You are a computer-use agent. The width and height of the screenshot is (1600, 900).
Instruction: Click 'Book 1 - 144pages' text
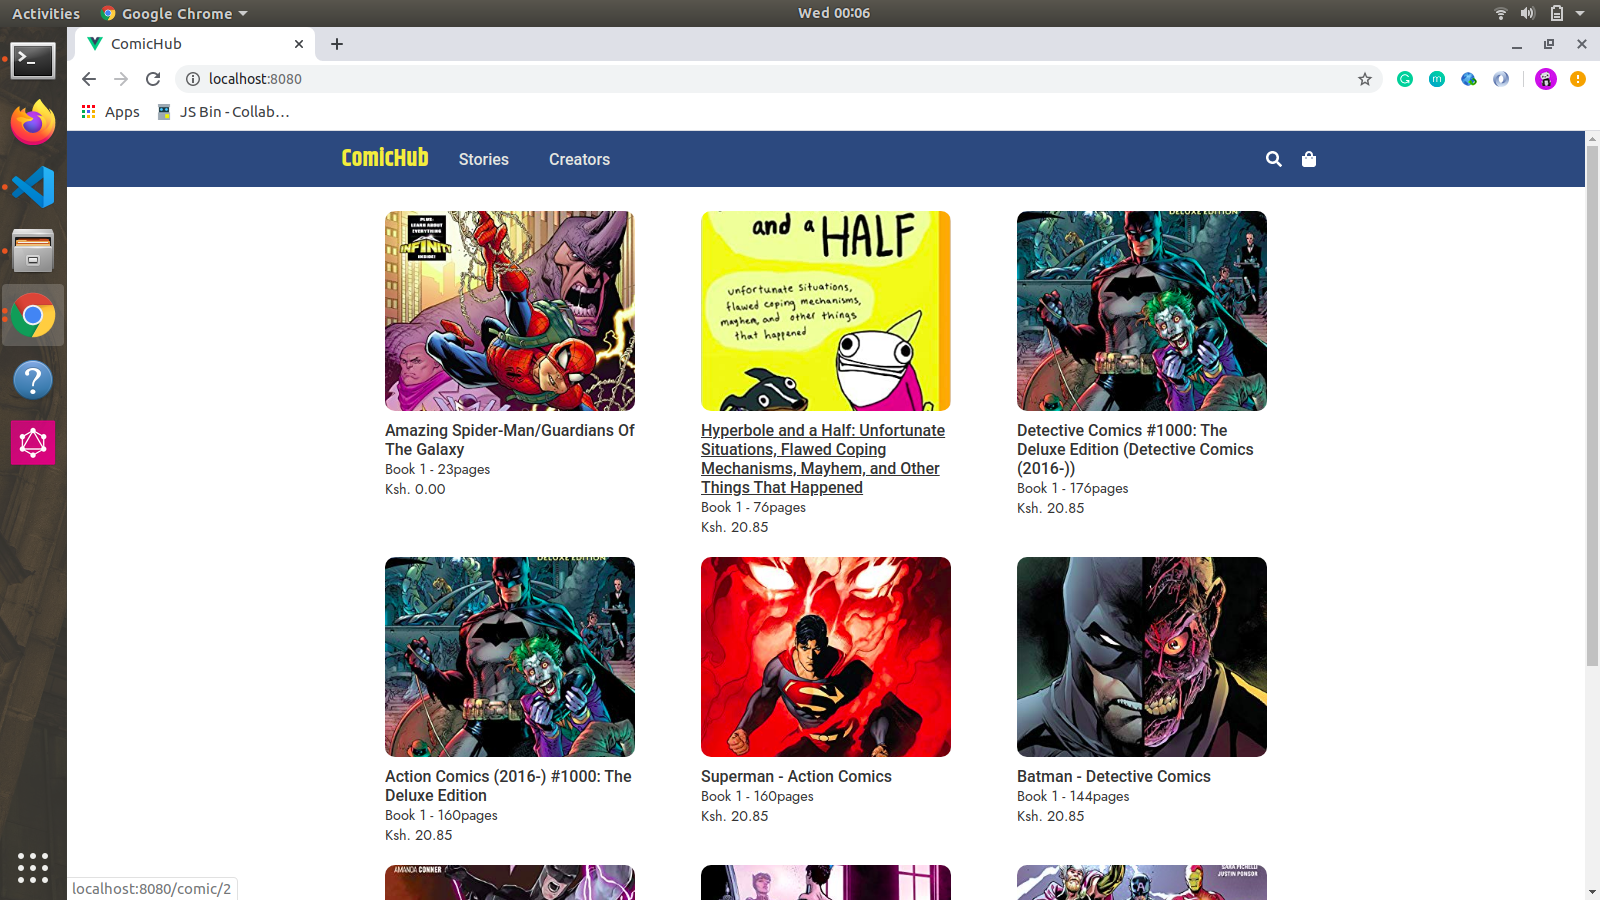pos(1073,796)
